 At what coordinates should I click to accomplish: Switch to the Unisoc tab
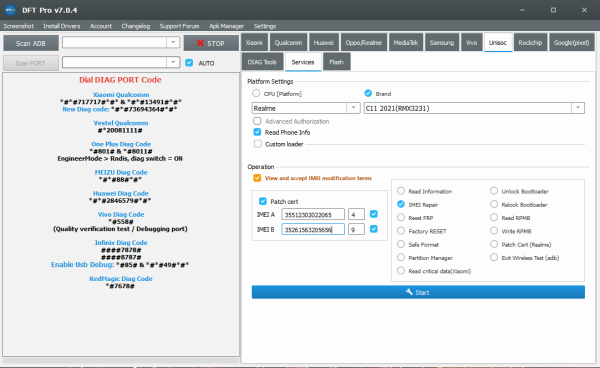[497, 42]
